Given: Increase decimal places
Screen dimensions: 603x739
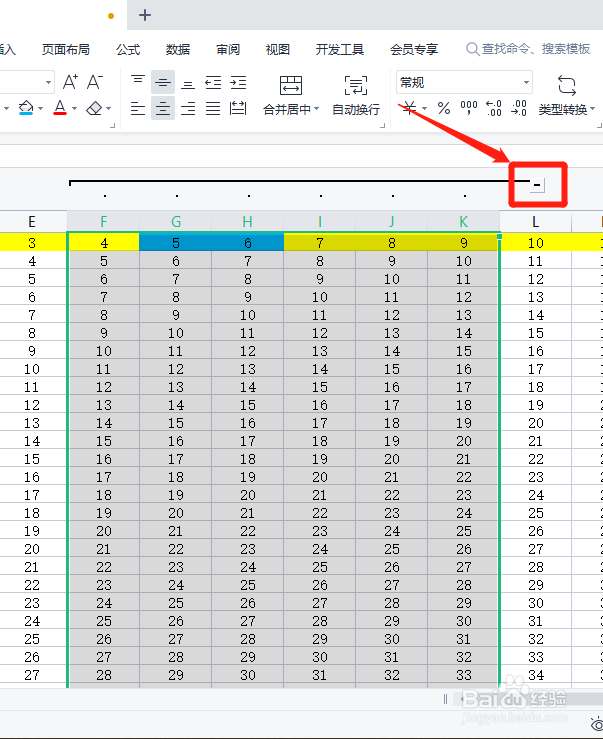Looking at the screenshot, I should pyautogui.click(x=494, y=108).
